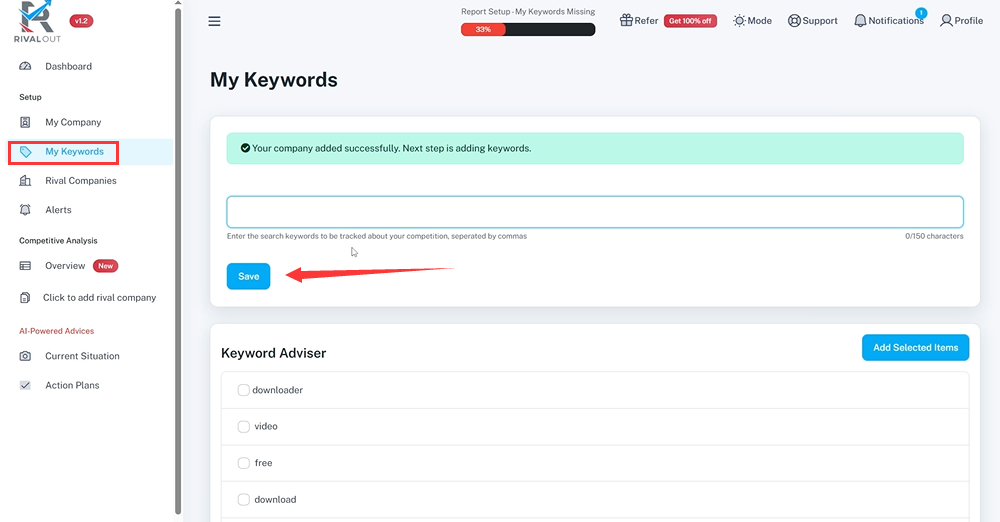The height and width of the screenshot is (522, 1000).
Task: Click the Dashboard gauge icon
Action: pos(25,66)
